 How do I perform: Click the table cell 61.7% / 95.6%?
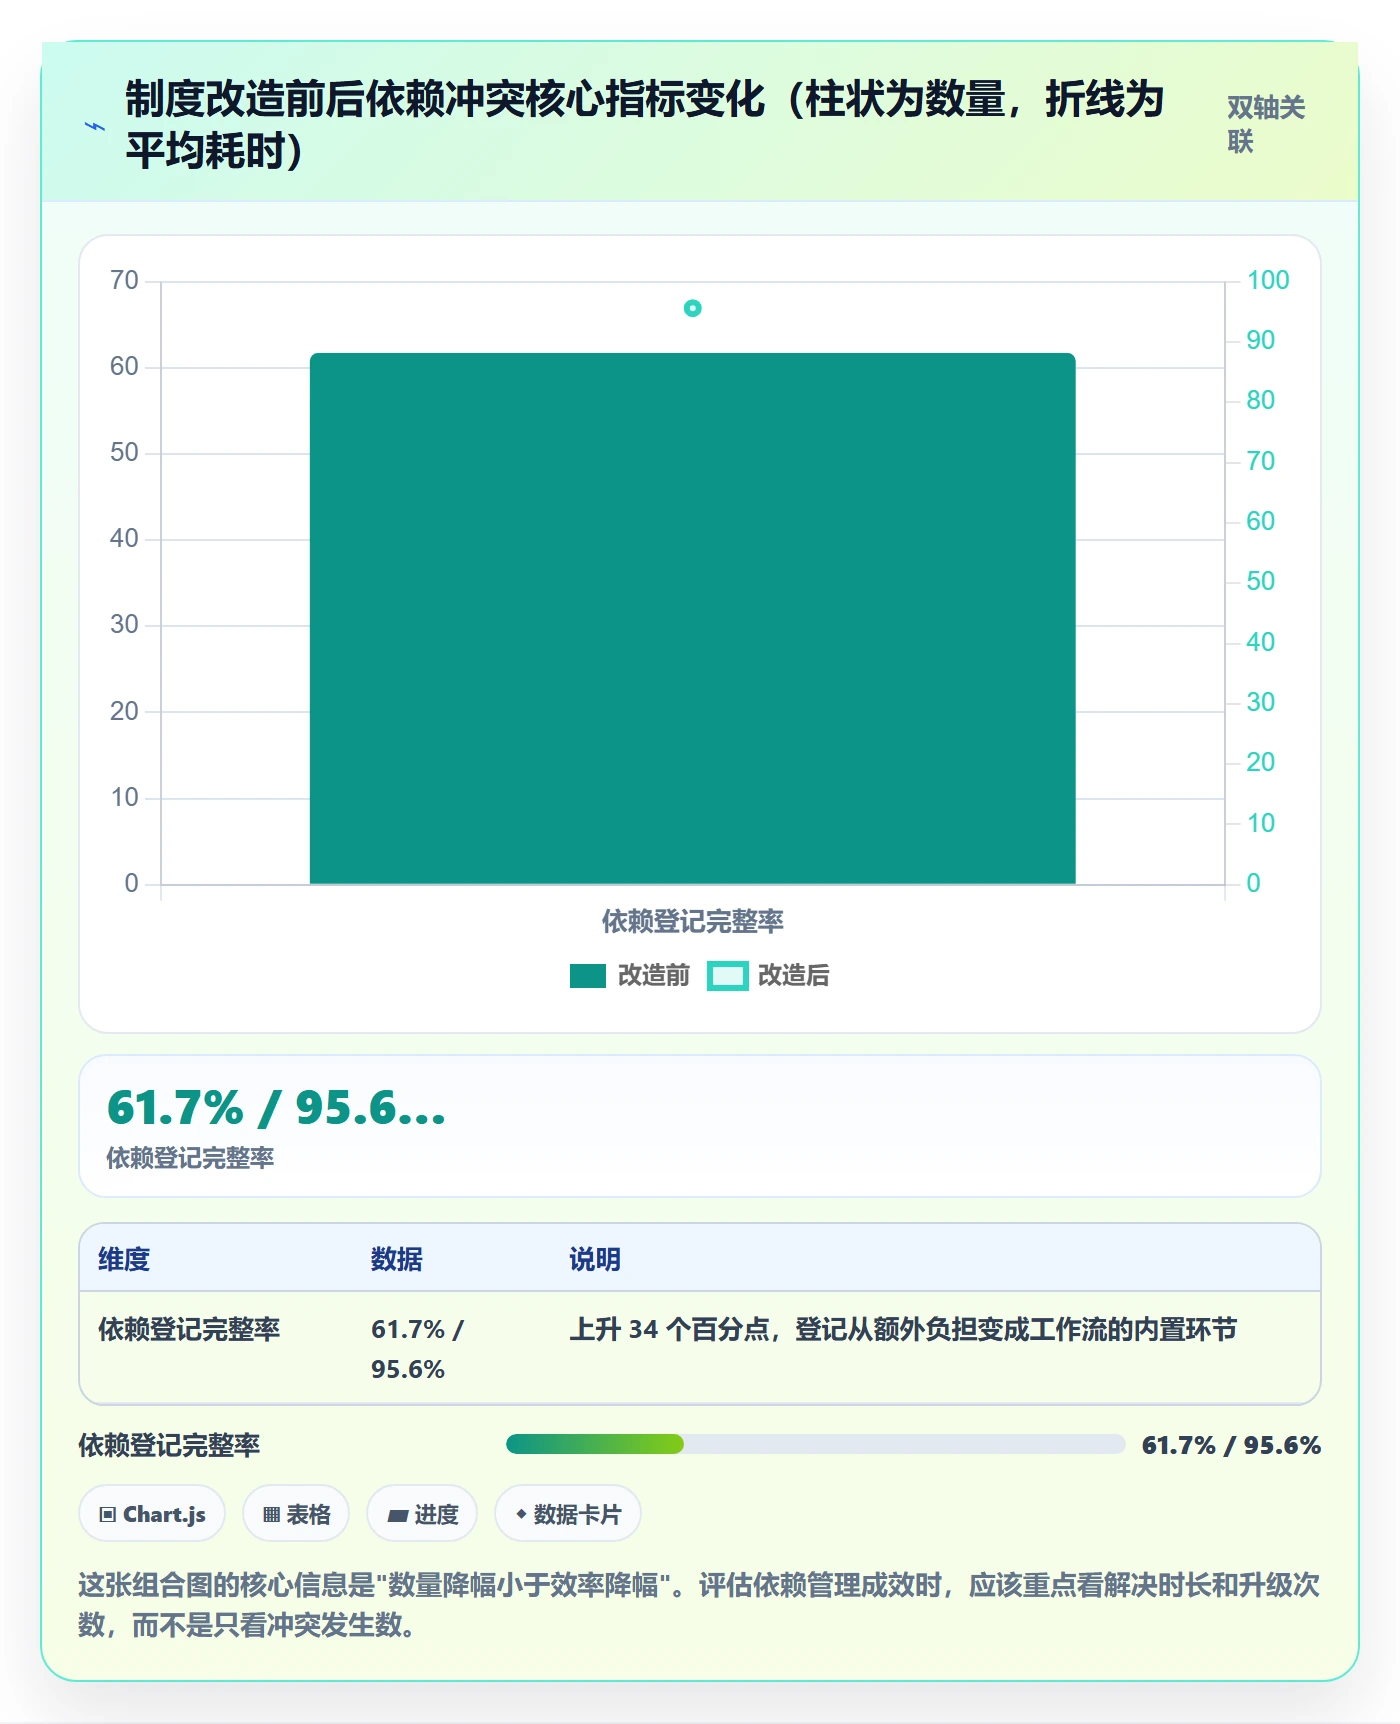tap(417, 1349)
